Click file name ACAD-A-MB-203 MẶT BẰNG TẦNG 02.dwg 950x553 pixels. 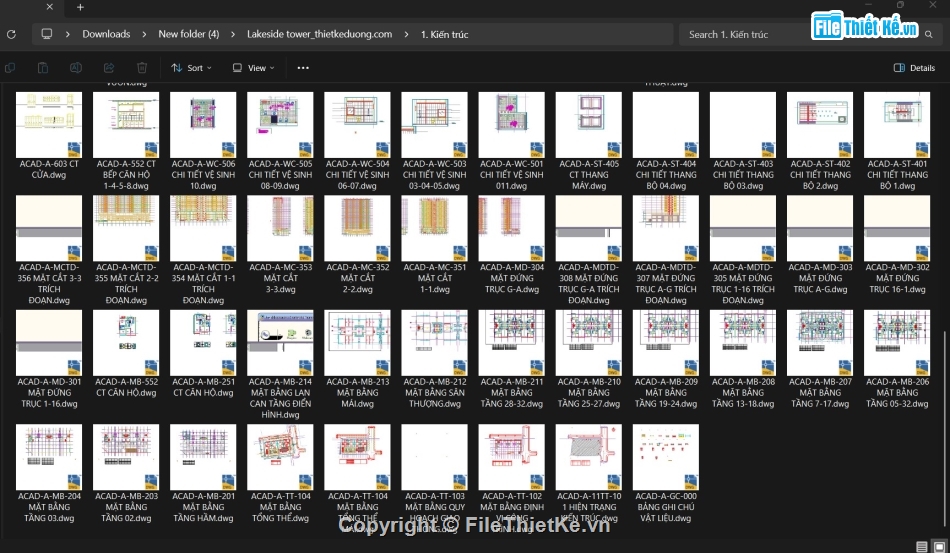[126, 507]
